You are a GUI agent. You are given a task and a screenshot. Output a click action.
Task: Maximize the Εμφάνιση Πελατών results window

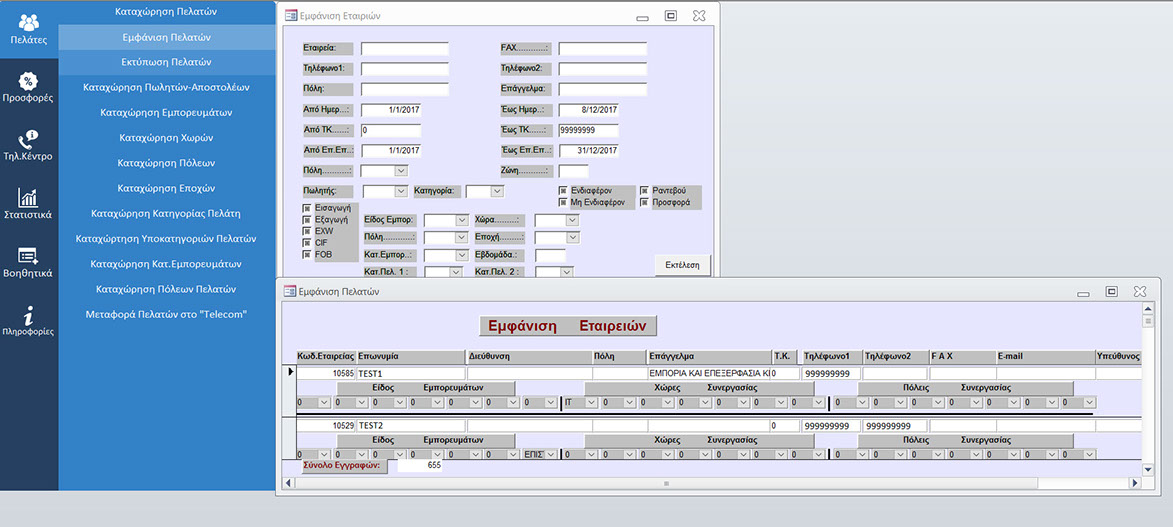(1111, 291)
